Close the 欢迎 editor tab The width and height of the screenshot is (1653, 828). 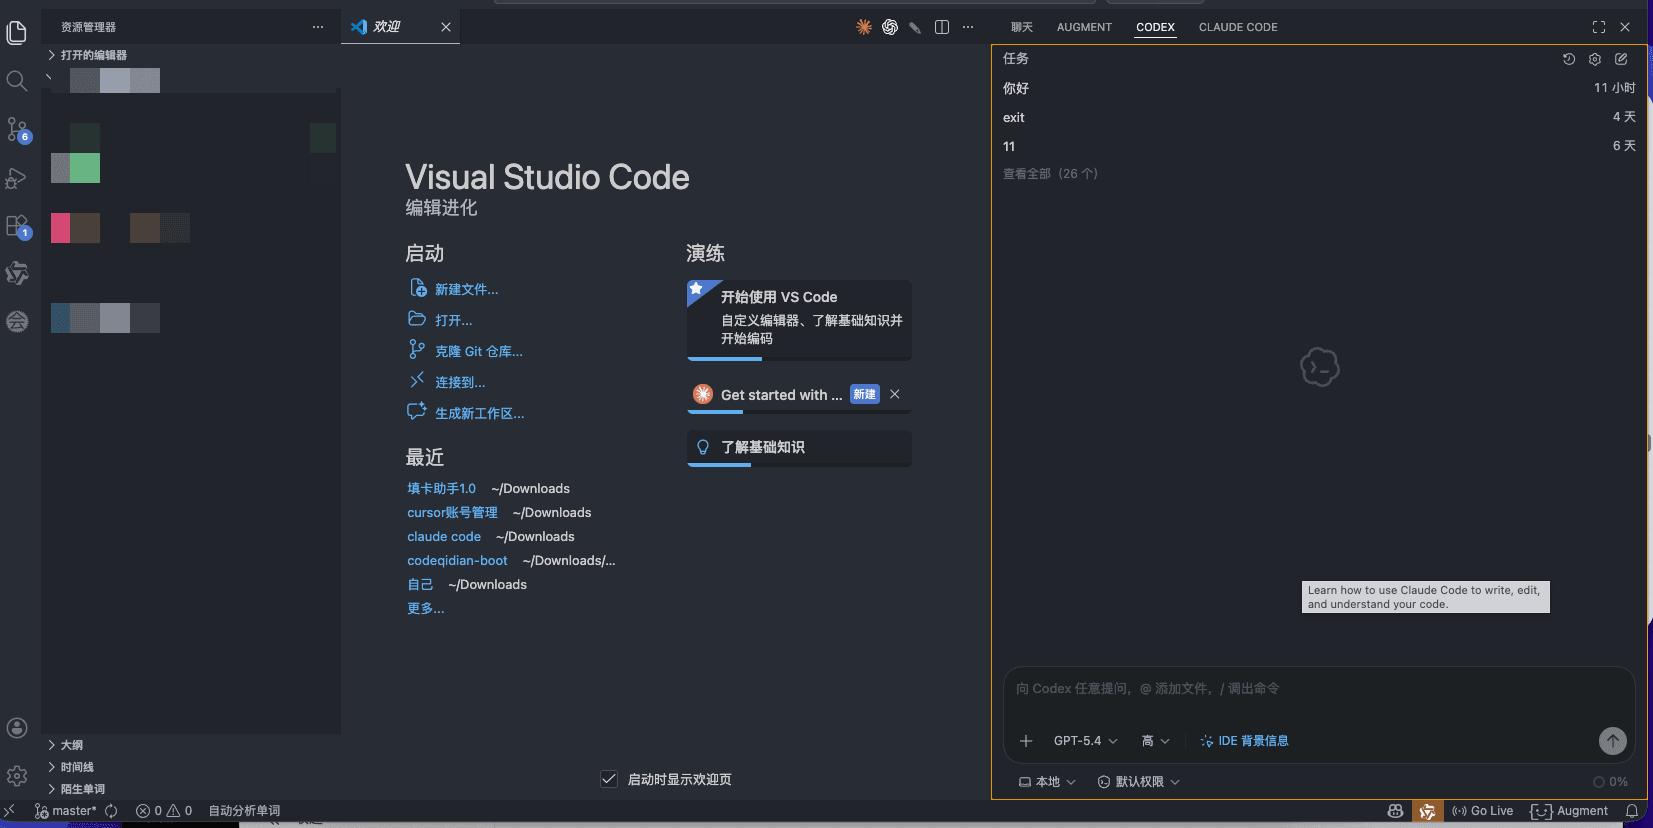(446, 27)
